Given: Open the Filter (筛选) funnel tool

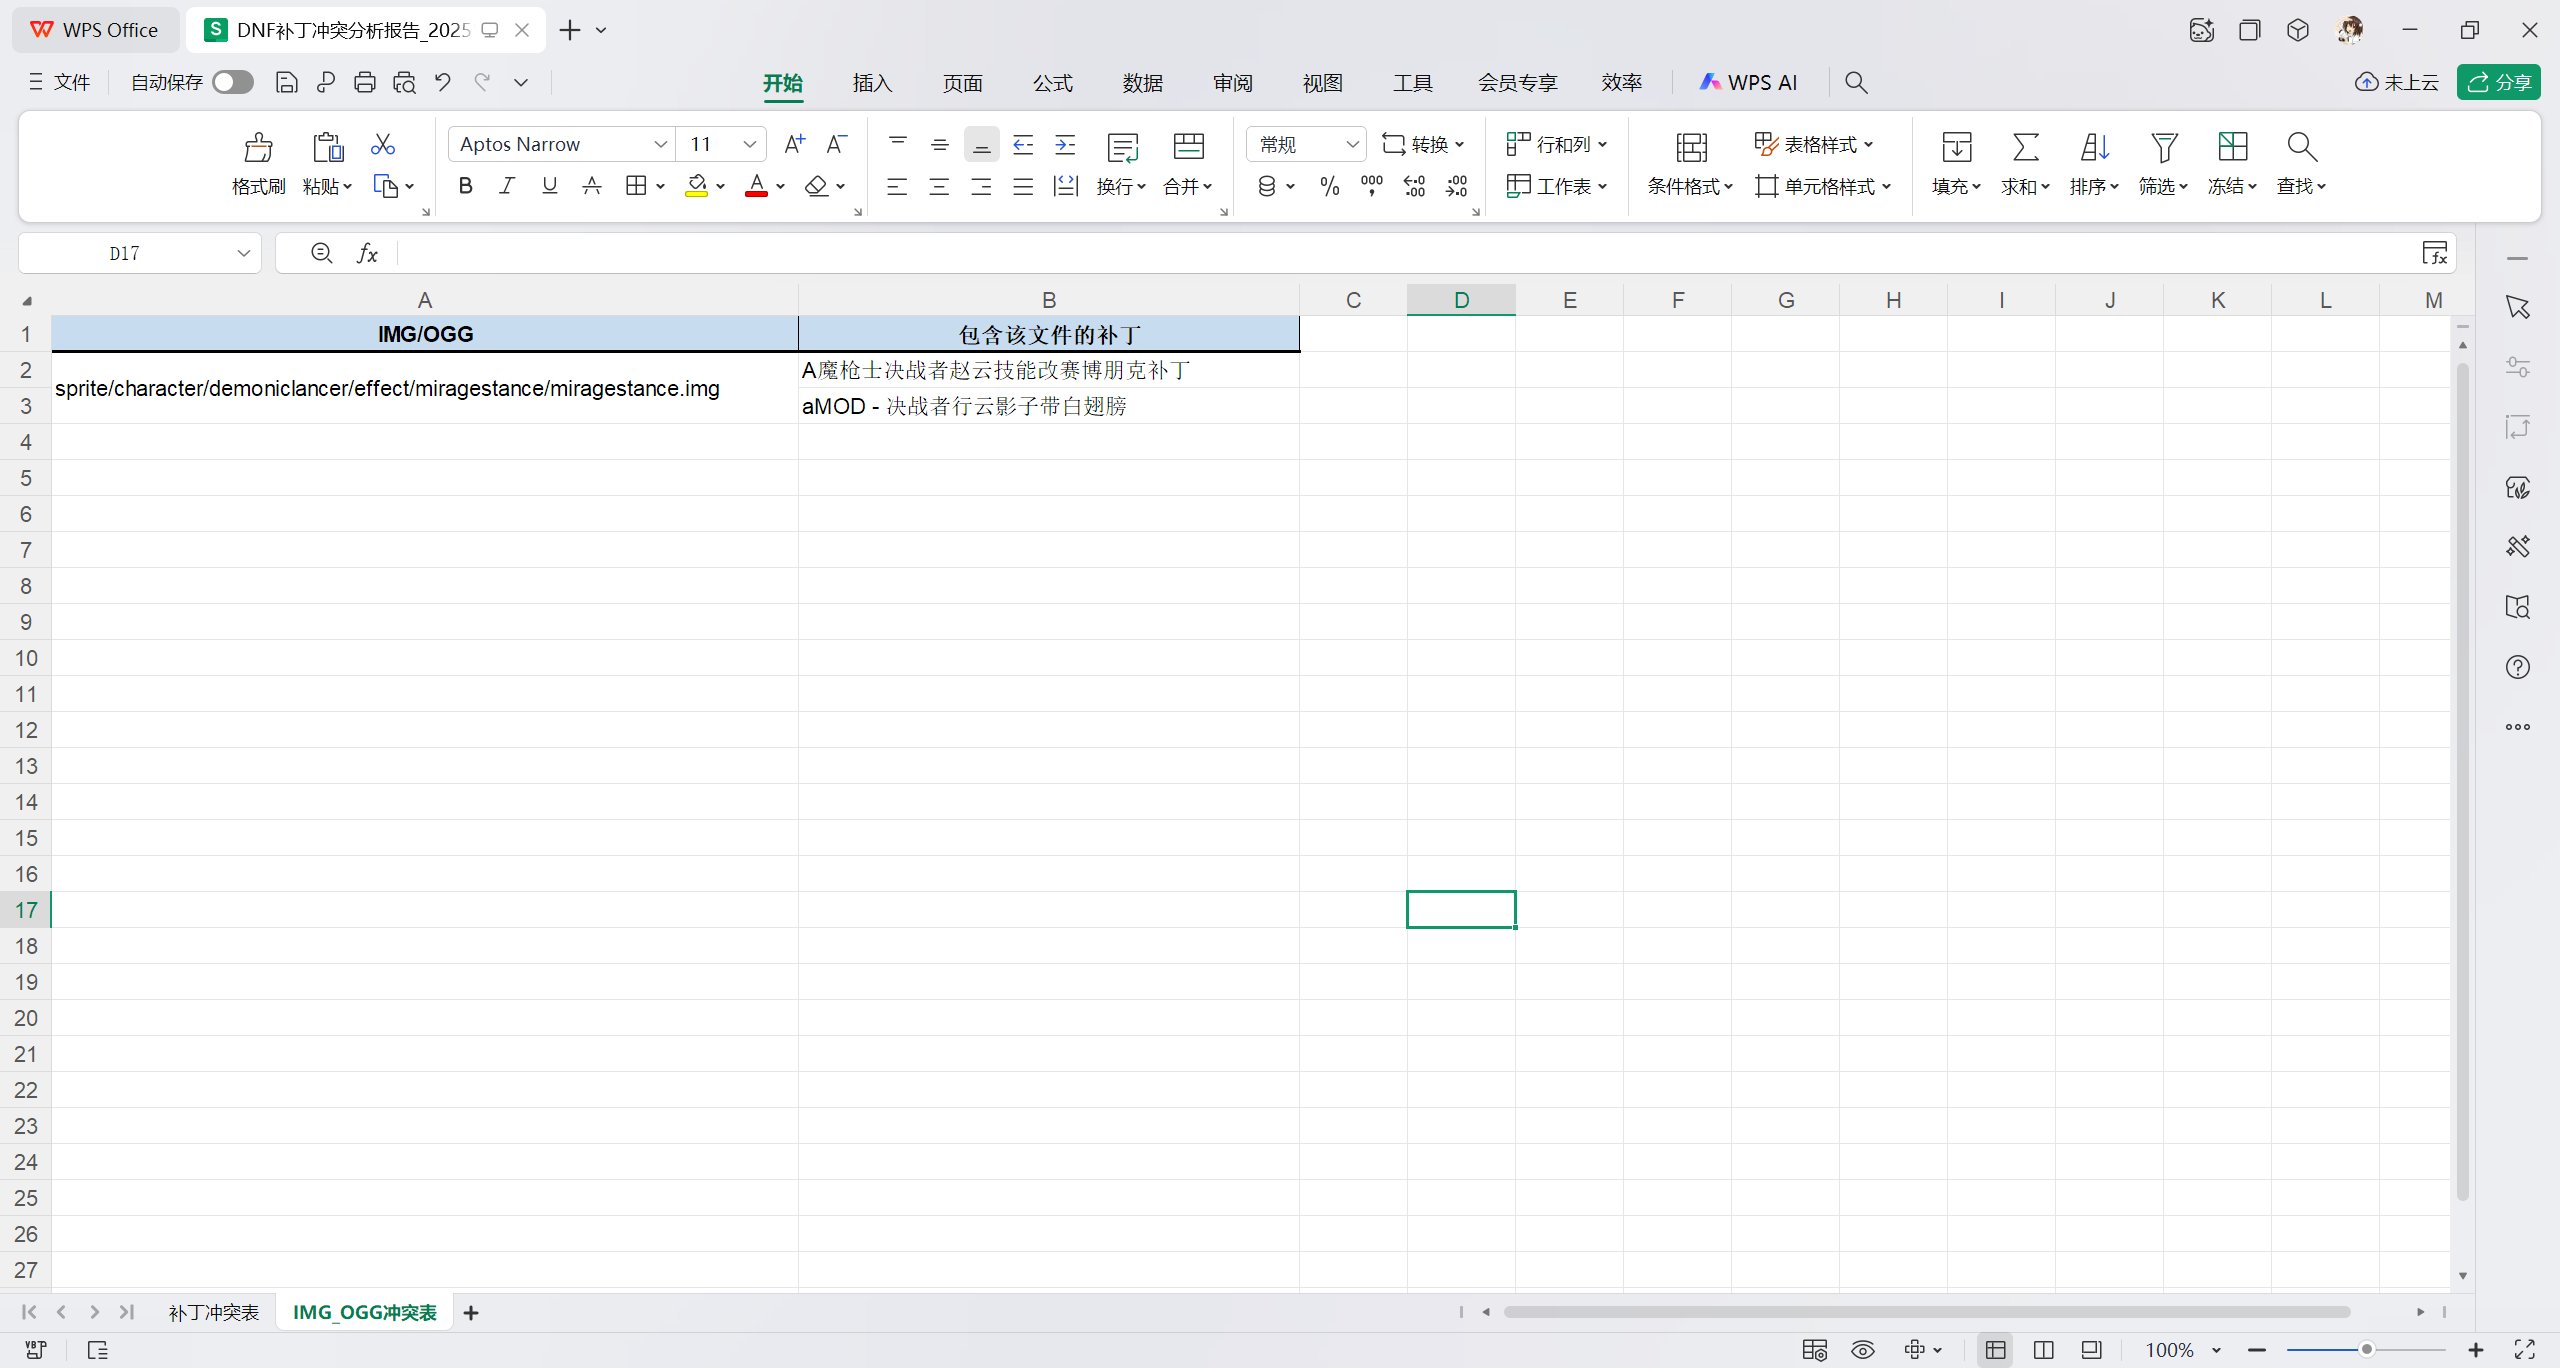Looking at the screenshot, I should tap(2164, 148).
